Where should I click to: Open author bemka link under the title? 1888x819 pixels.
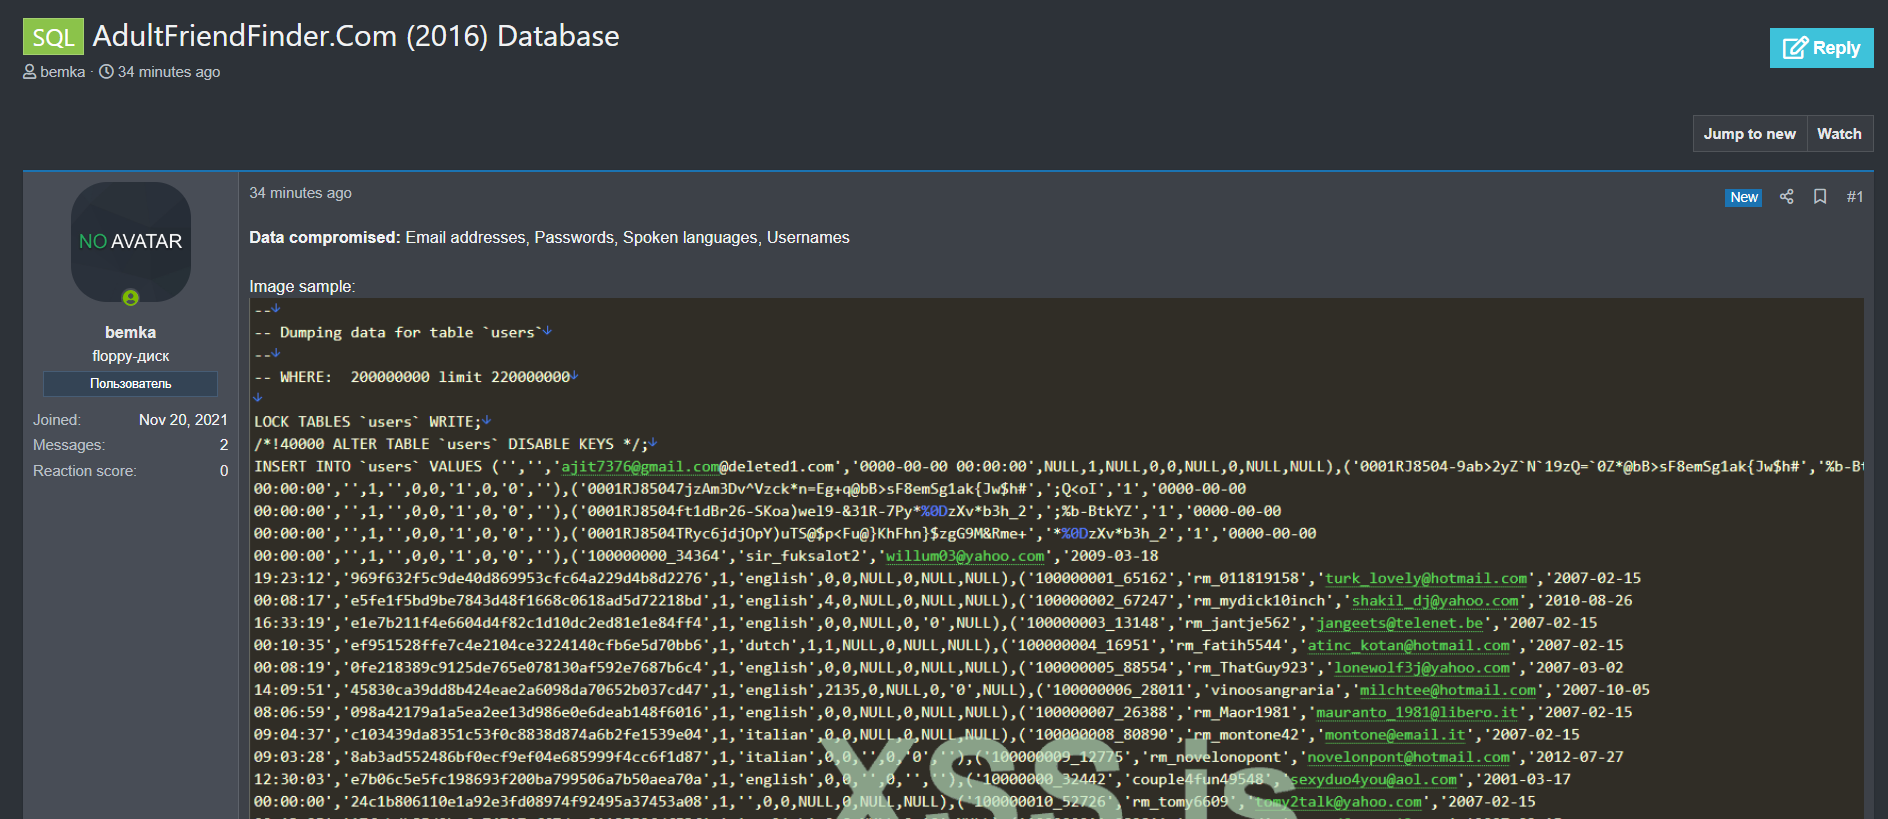[63, 72]
